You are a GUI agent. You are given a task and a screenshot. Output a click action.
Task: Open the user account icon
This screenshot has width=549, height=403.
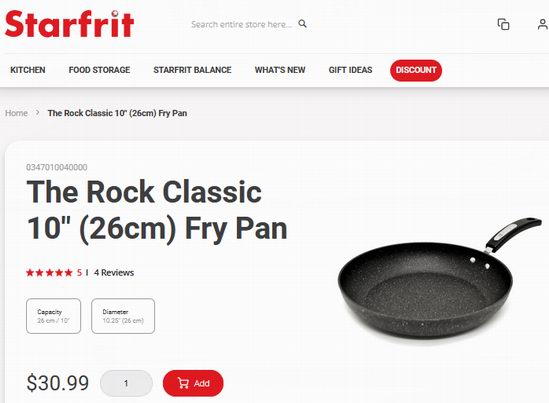[x=543, y=24]
